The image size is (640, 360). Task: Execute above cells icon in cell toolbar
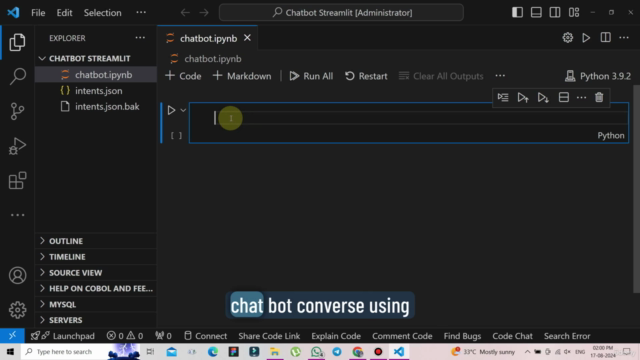coord(523,98)
